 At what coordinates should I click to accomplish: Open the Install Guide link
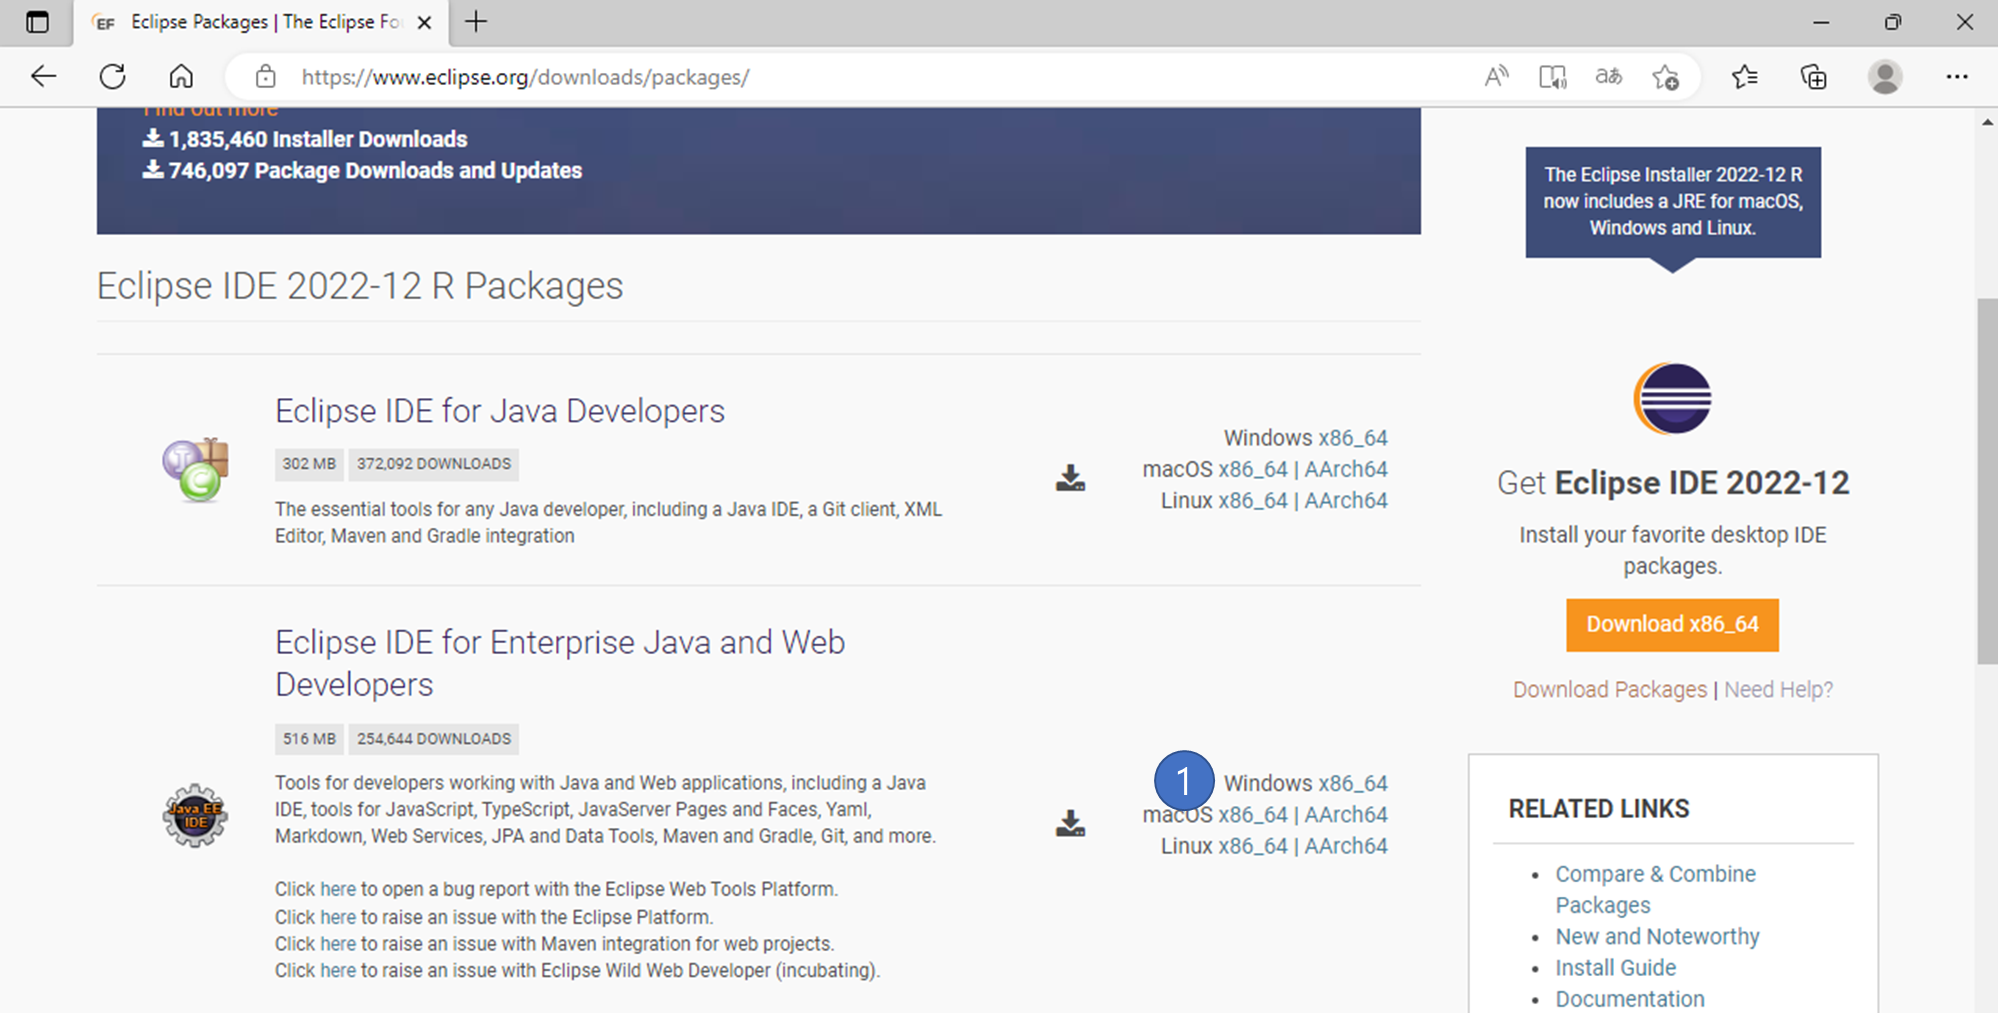coord(1615,967)
